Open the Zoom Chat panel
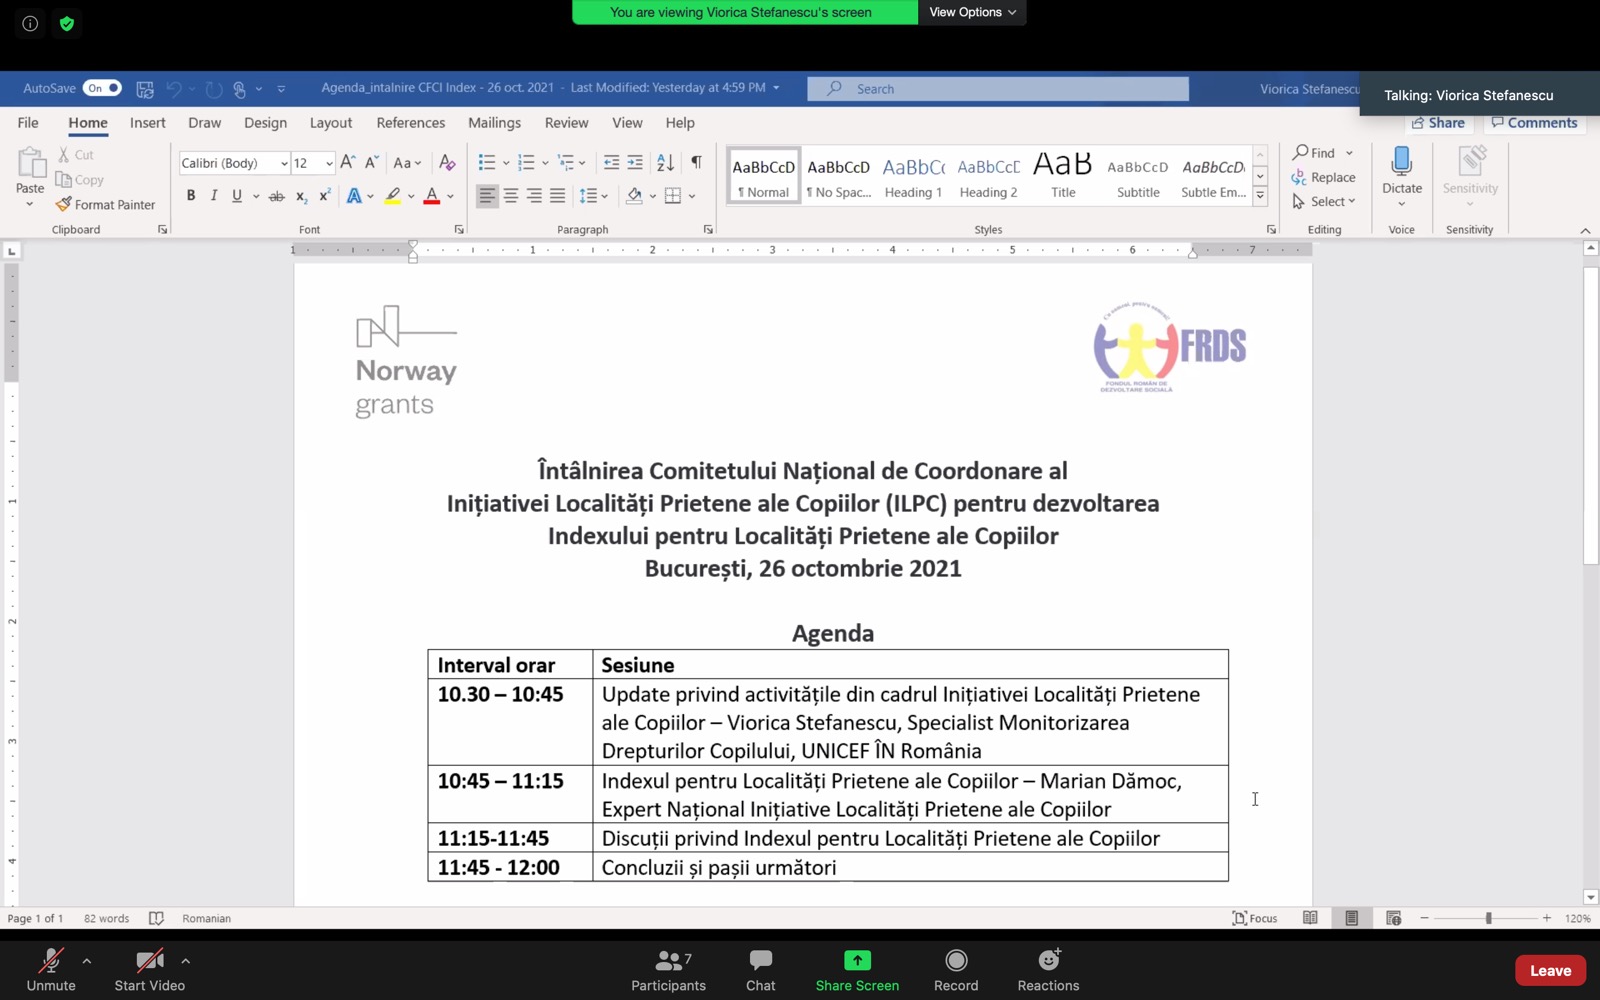The height and width of the screenshot is (1000, 1600). coord(760,969)
